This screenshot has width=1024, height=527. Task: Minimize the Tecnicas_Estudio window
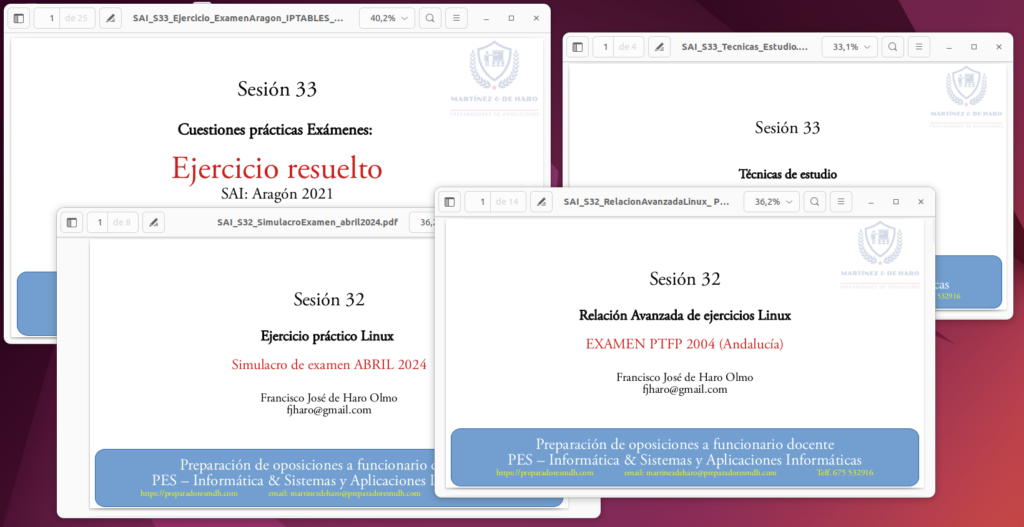(x=949, y=47)
